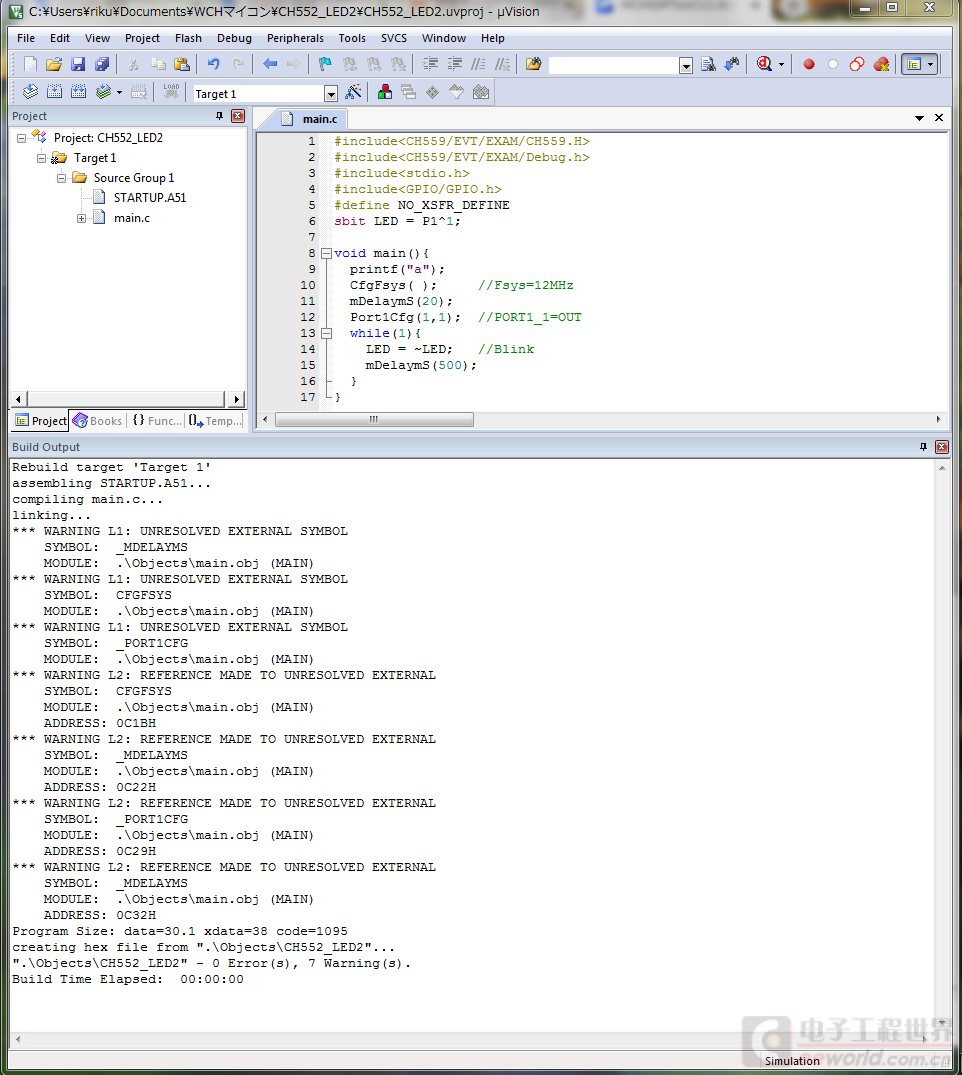The width and height of the screenshot is (962, 1075).
Task: Open the SVCS menu
Action: (x=394, y=38)
